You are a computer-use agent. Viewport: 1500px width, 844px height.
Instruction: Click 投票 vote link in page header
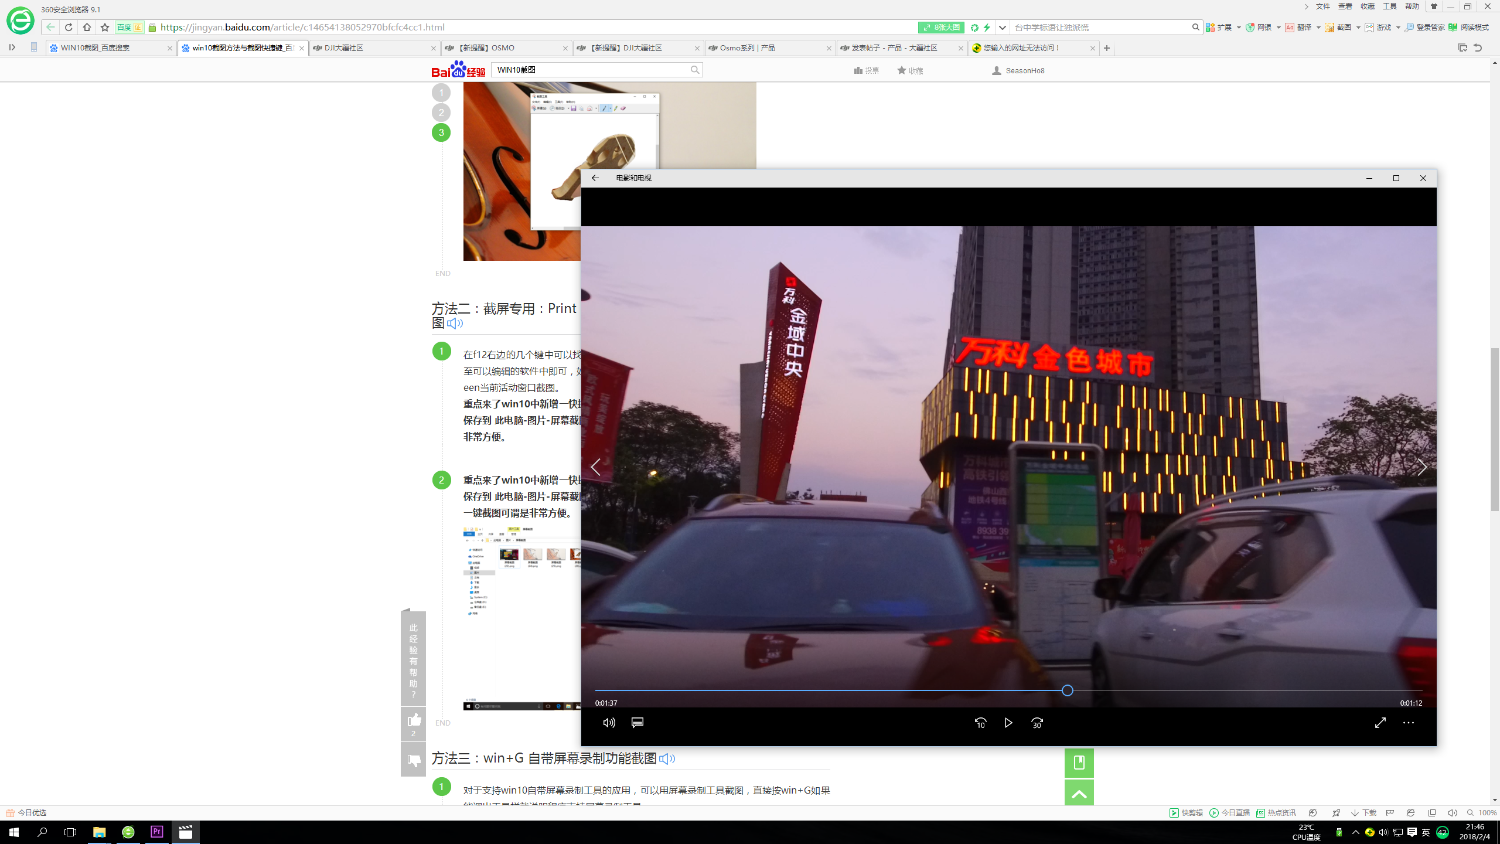866,70
